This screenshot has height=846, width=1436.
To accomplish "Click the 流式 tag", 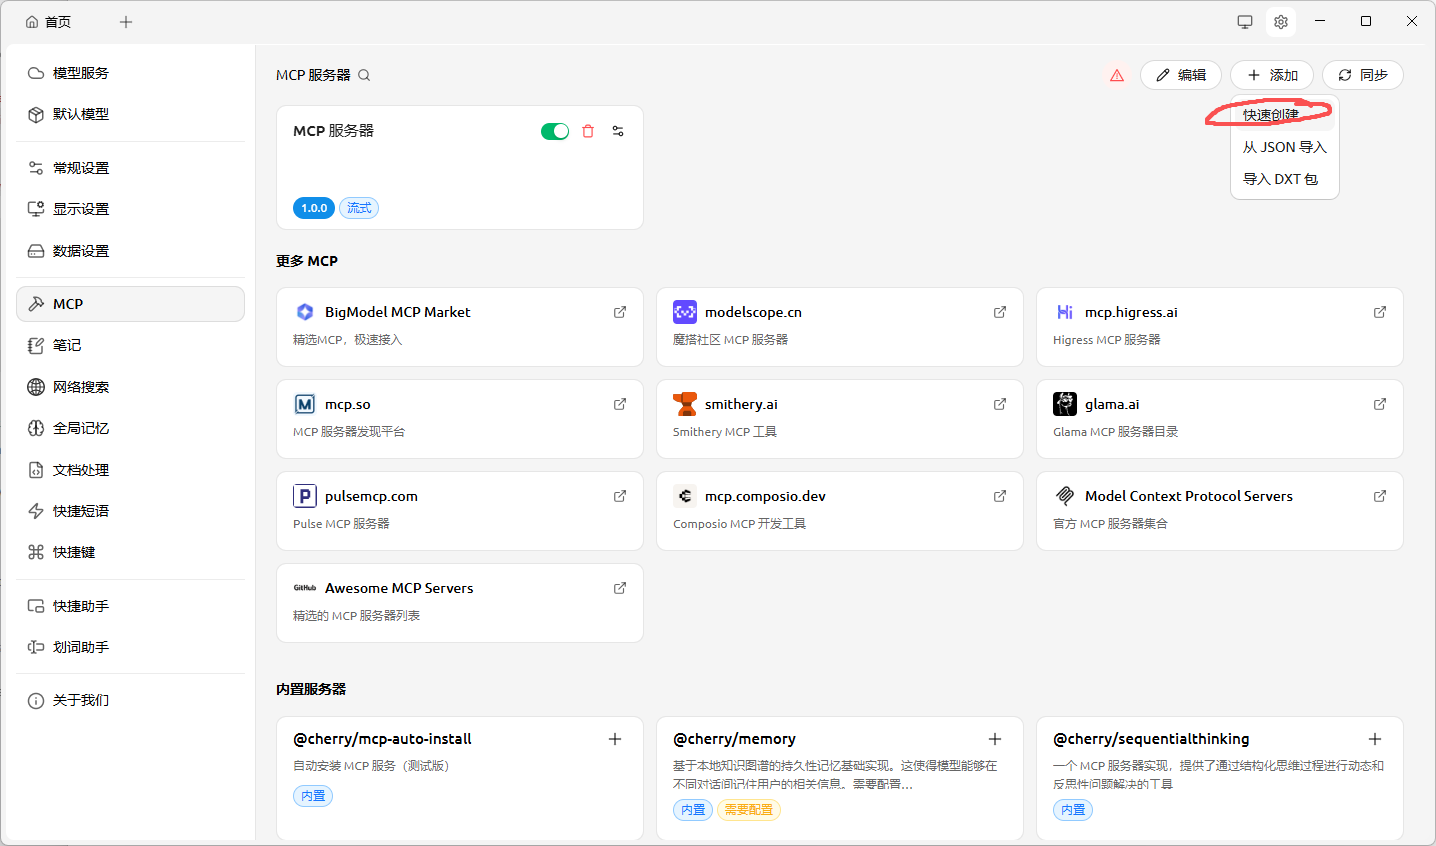I will click(359, 208).
